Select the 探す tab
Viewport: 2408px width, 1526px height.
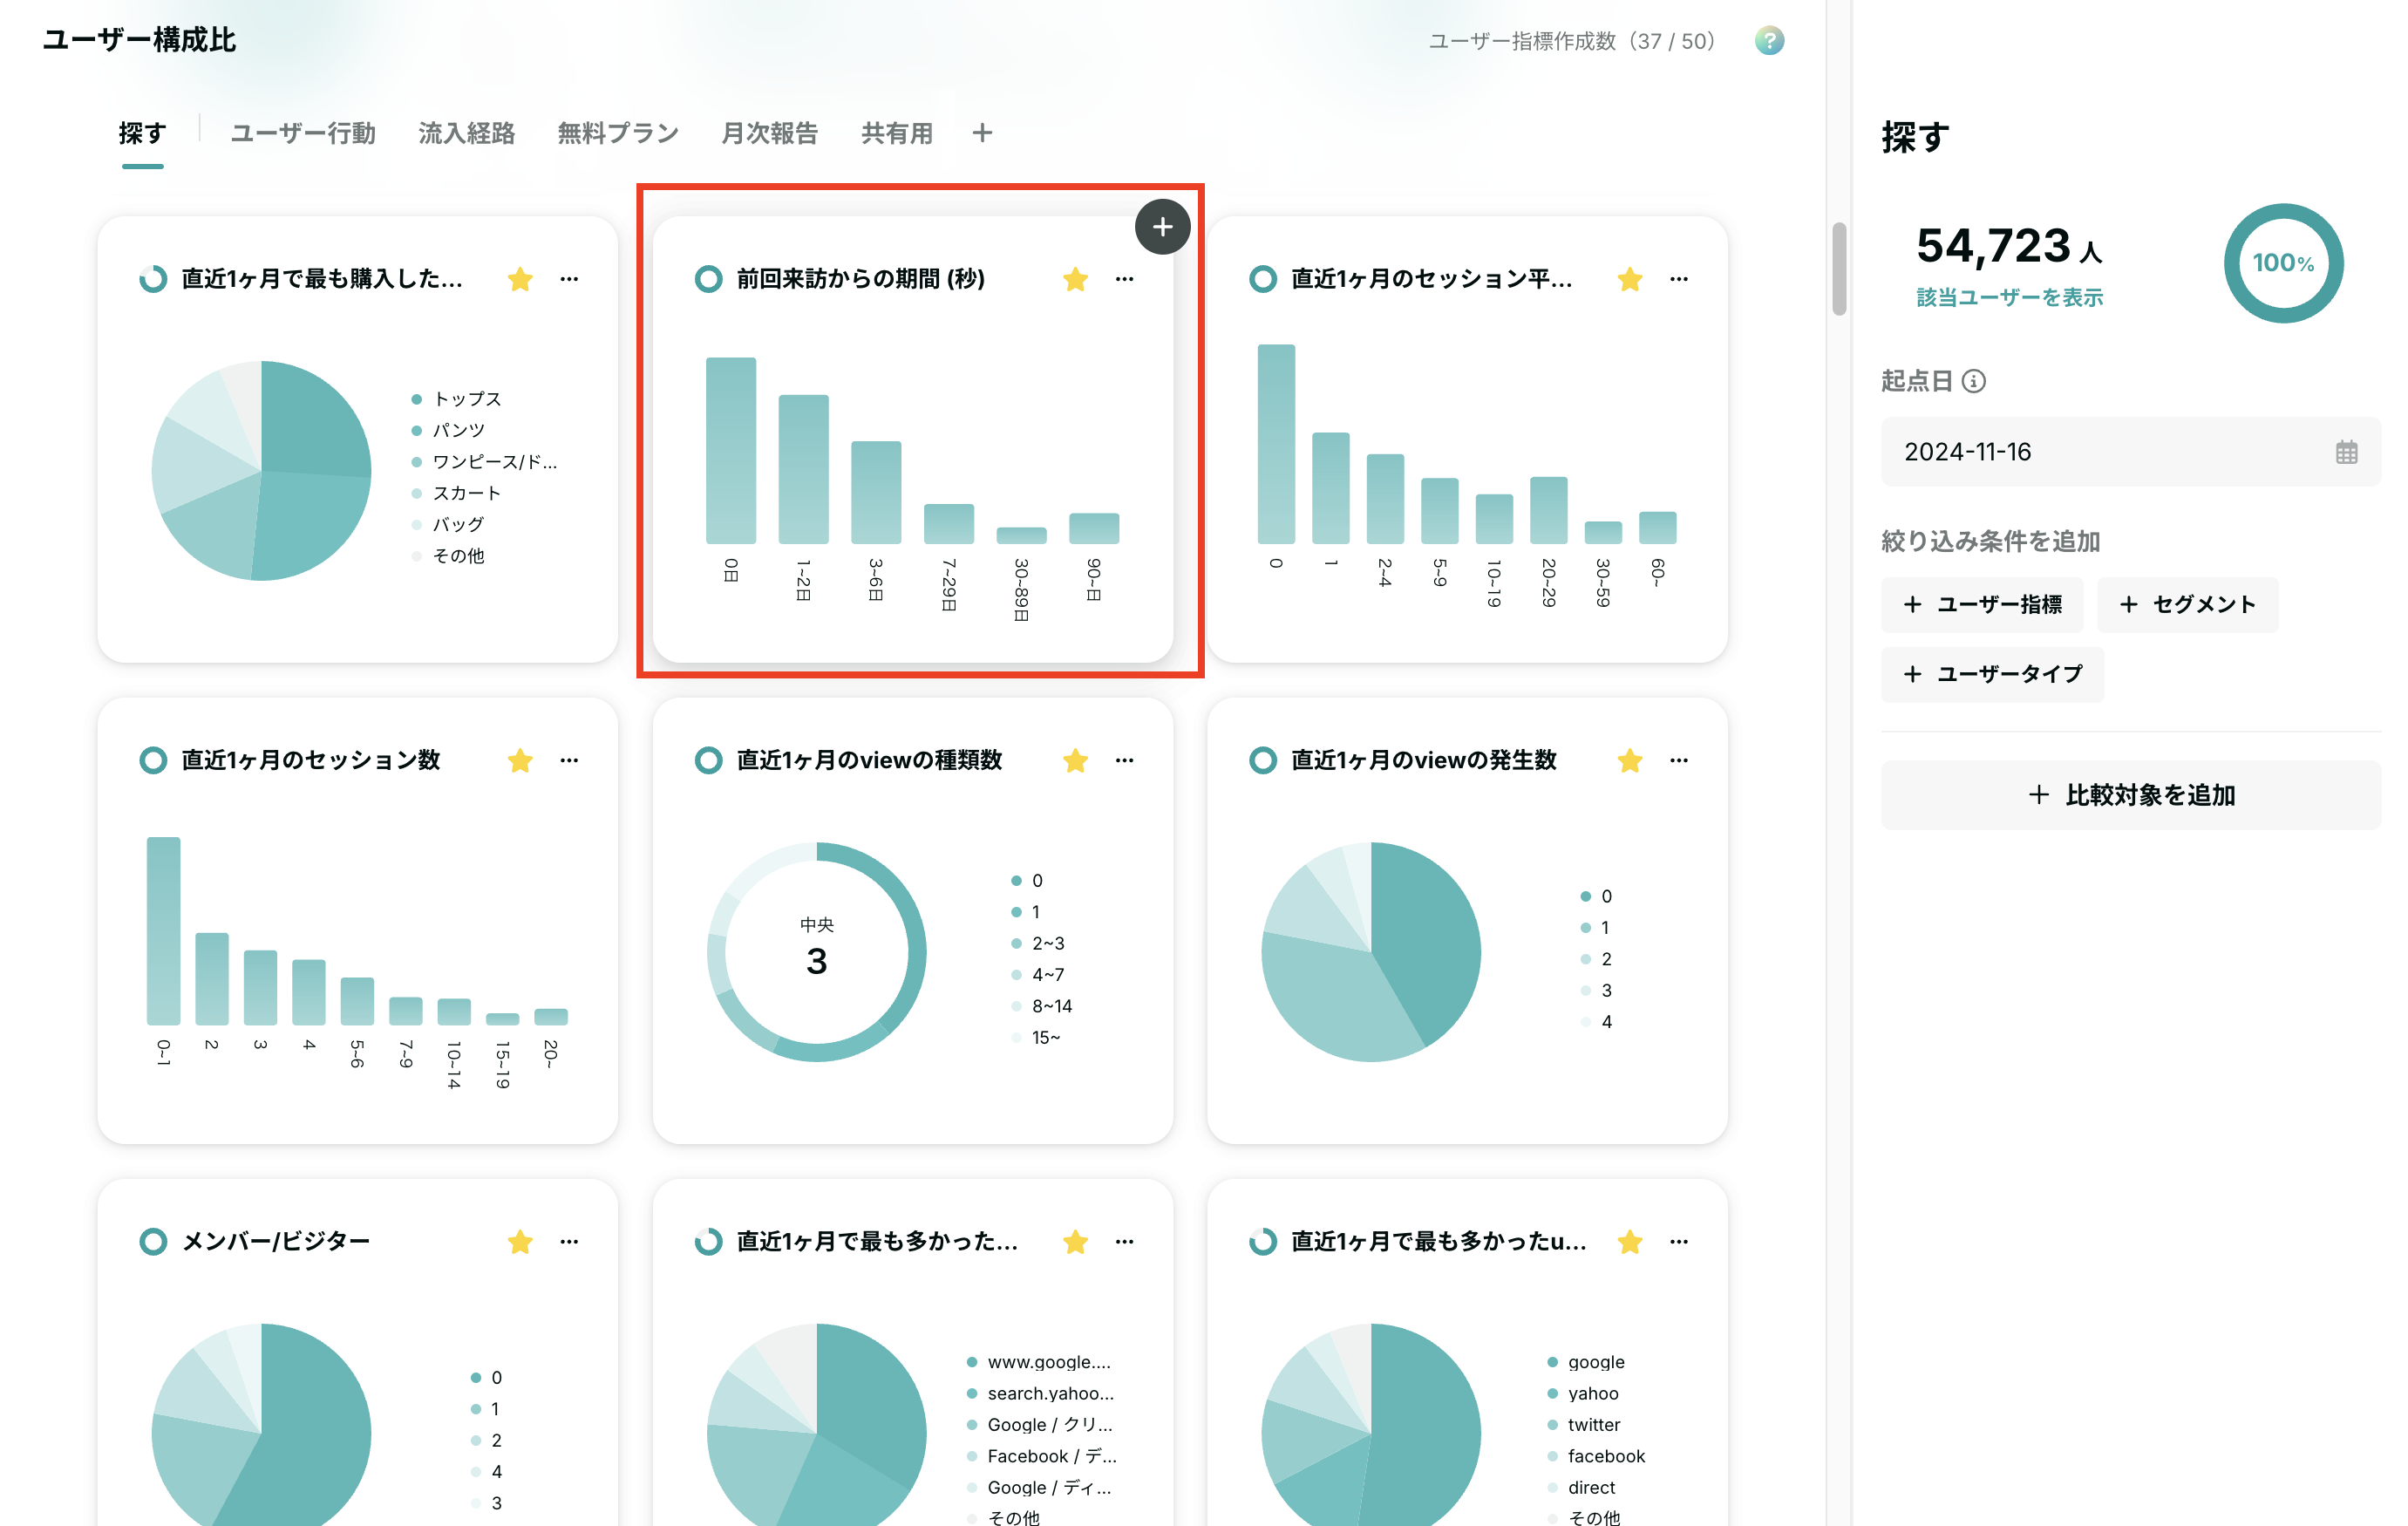[x=142, y=133]
